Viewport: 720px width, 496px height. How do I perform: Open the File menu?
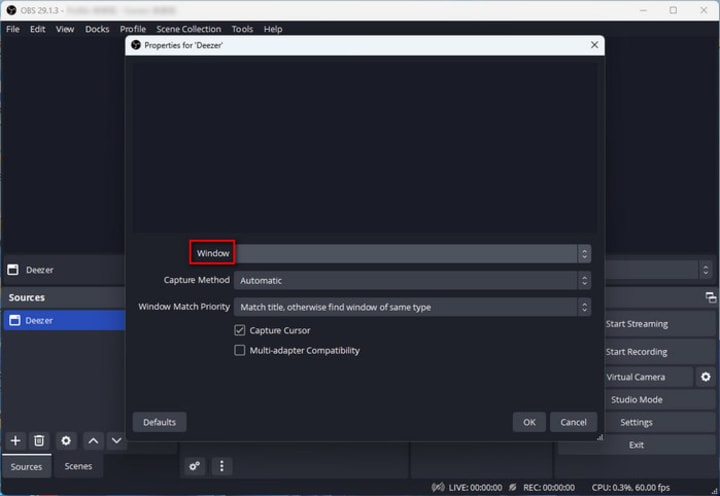pos(13,29)
